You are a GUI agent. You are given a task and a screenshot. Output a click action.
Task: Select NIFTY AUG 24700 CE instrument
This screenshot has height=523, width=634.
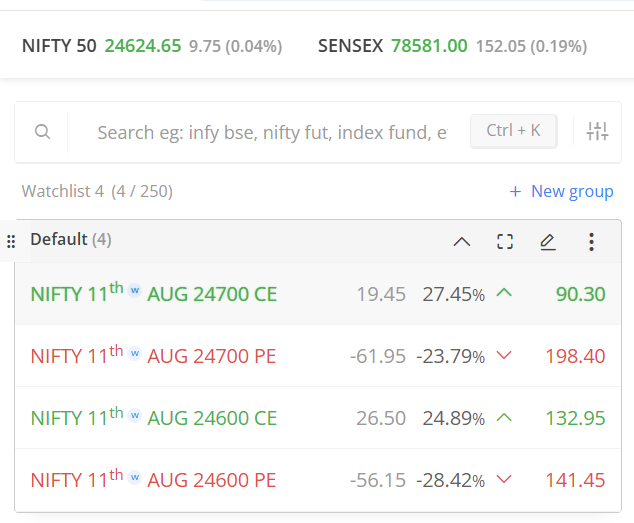pos(154,293)
